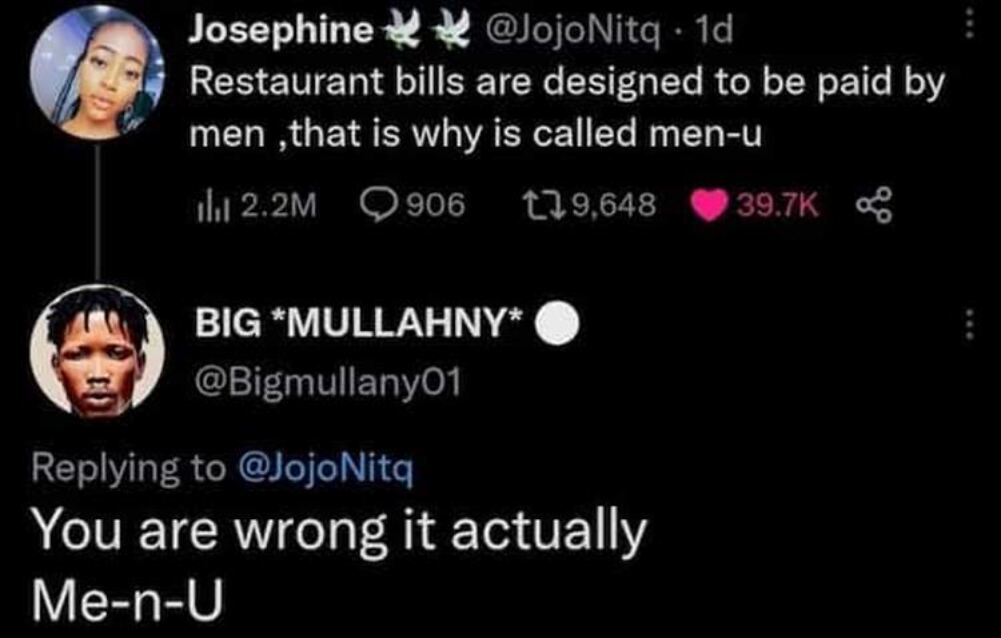
Task: Open three-dot menu on Josephine's tweet
Action: (x=967, y=28)
